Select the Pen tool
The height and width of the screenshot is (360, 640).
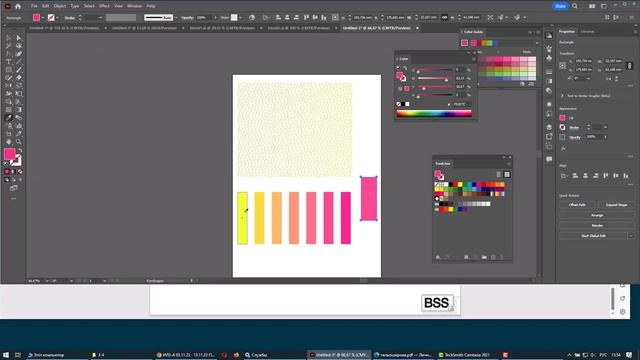click(x=9, y=54)
